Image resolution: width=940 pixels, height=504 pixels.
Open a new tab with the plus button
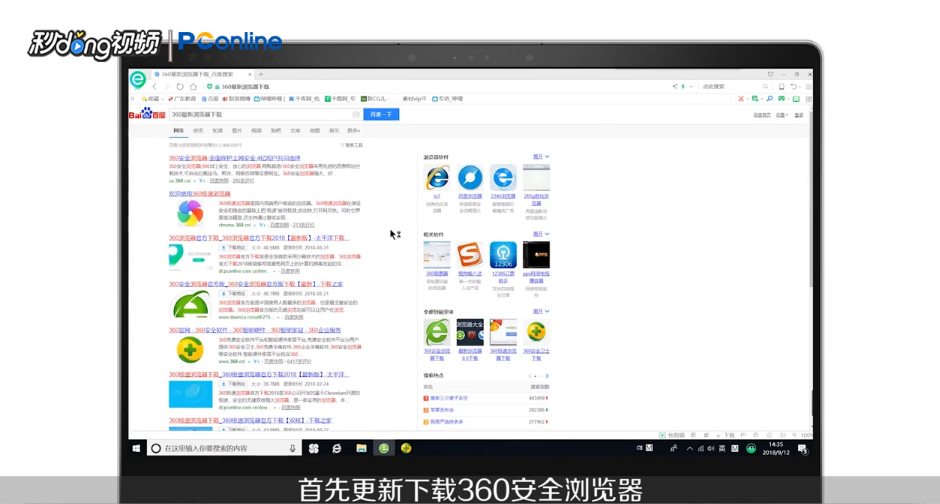[261, 74]
